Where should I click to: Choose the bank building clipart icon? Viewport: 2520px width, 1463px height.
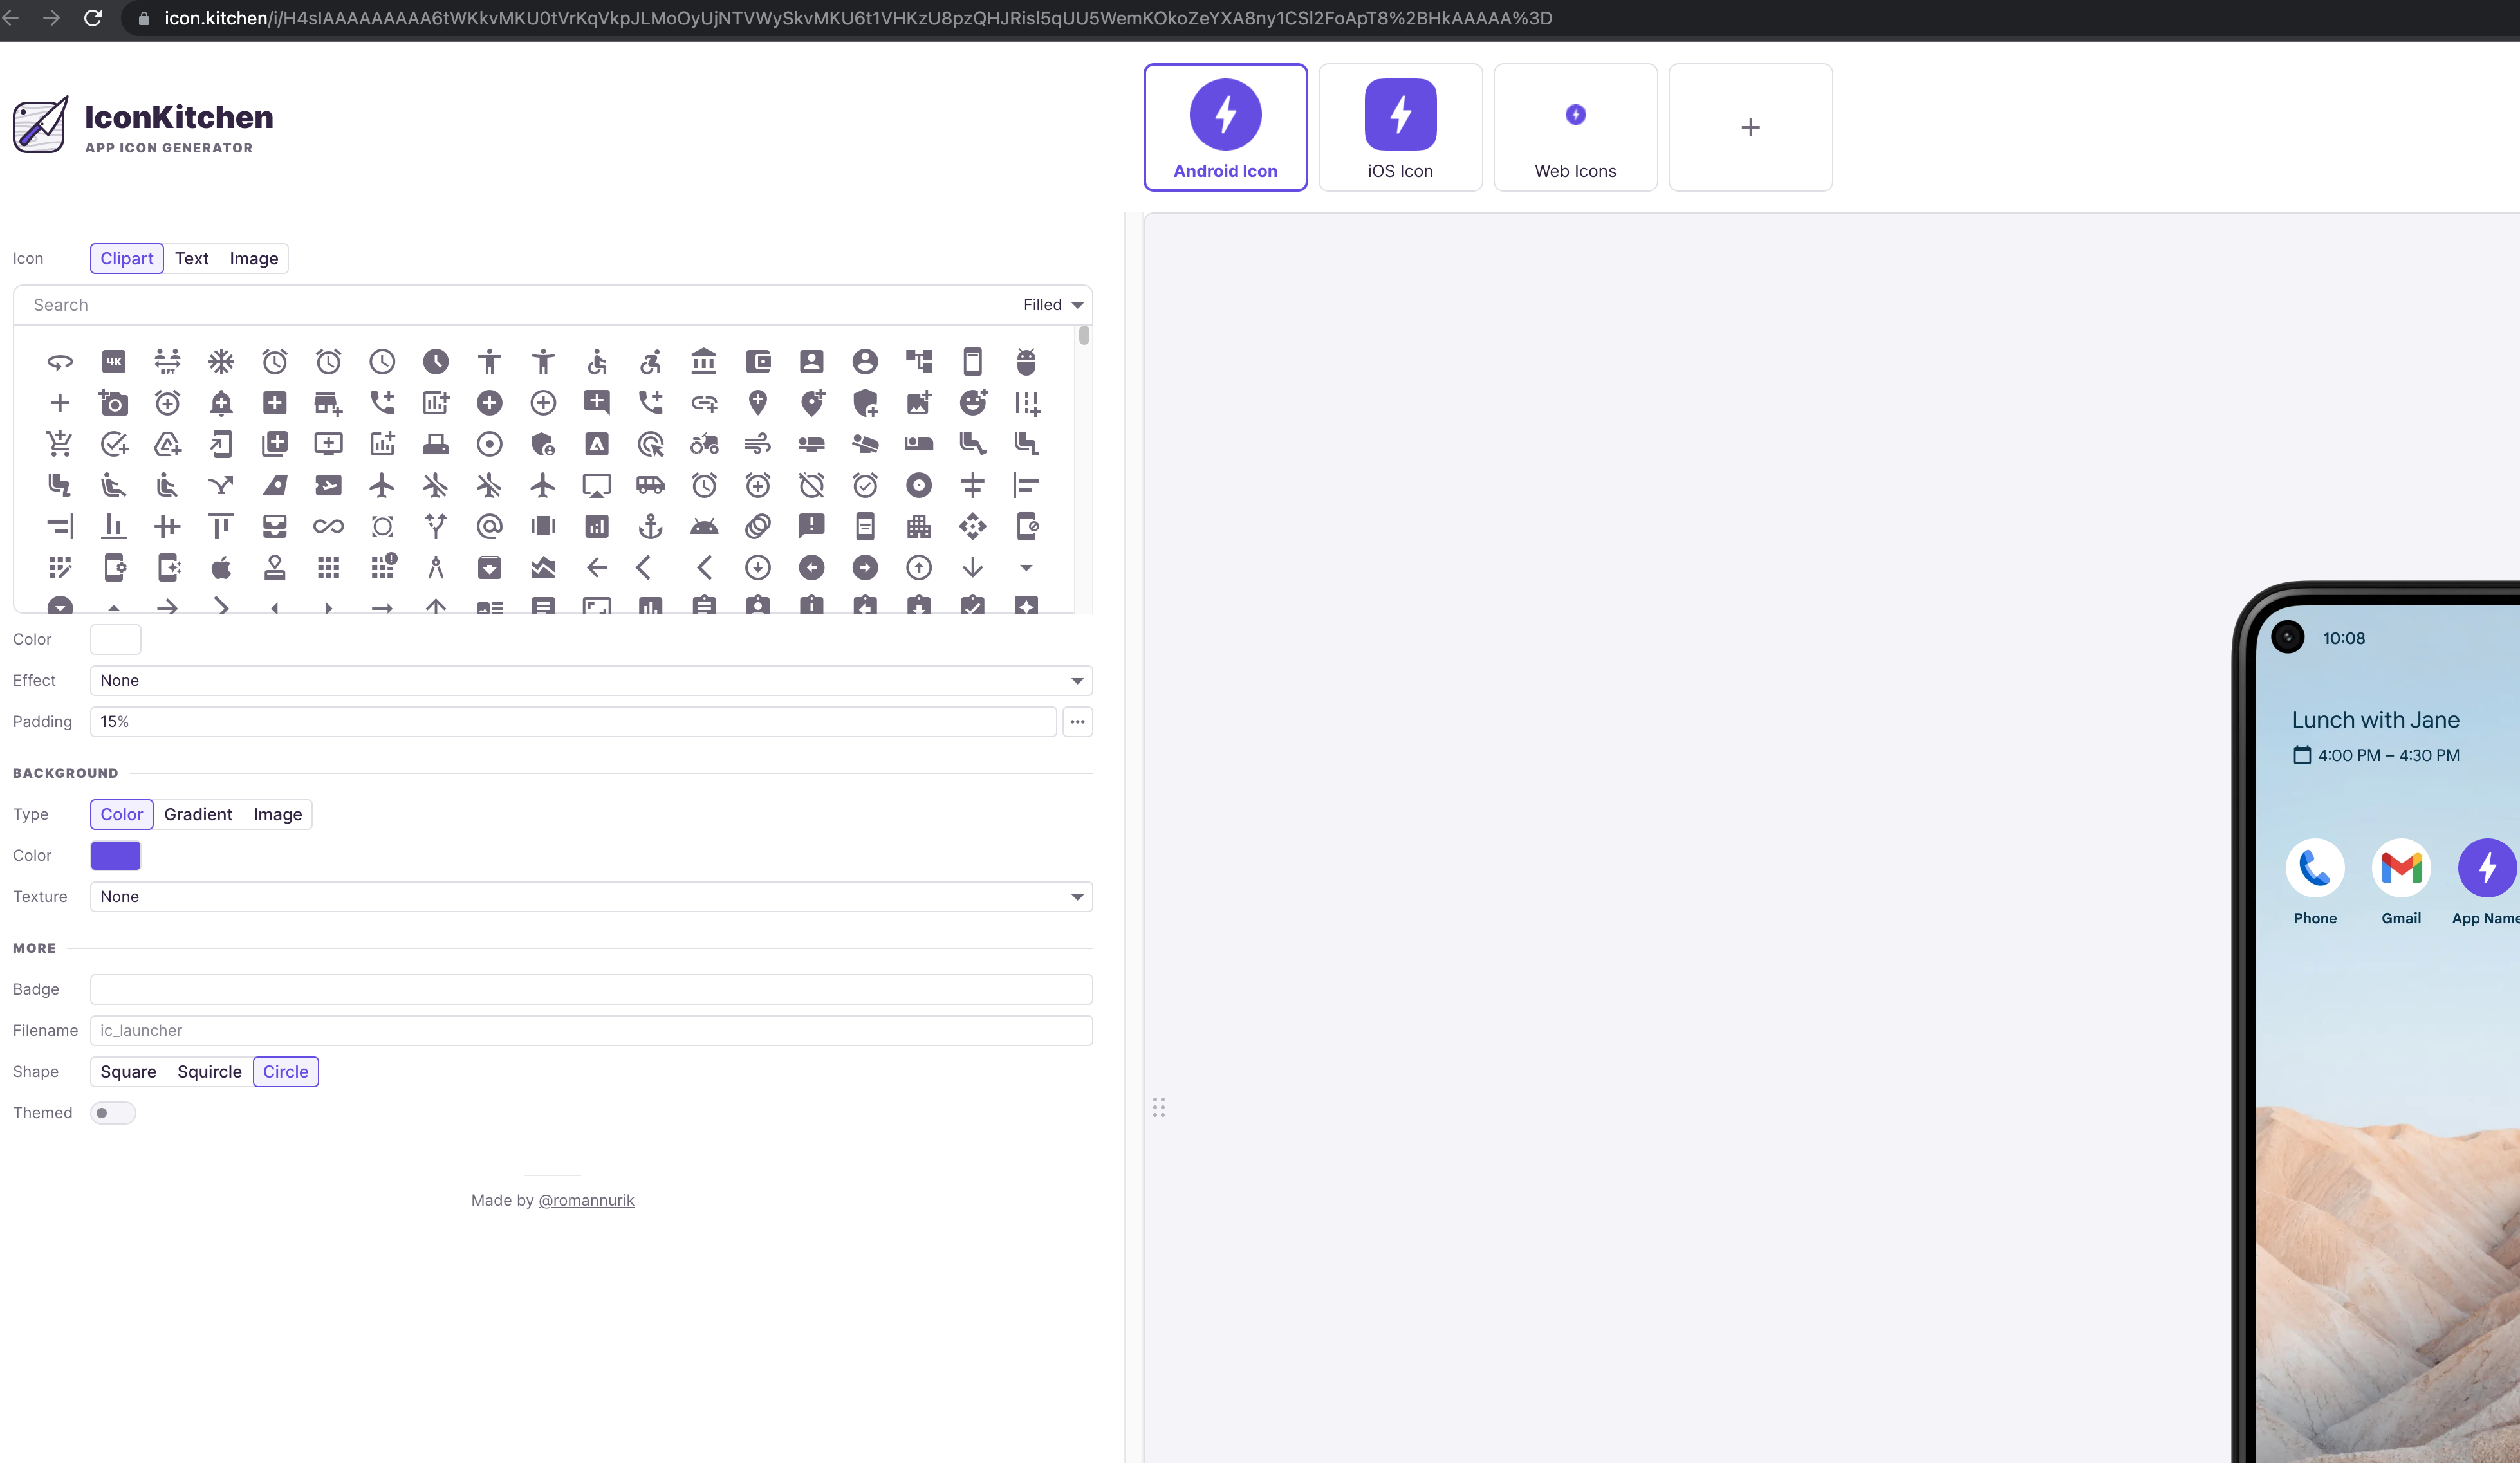704,361
